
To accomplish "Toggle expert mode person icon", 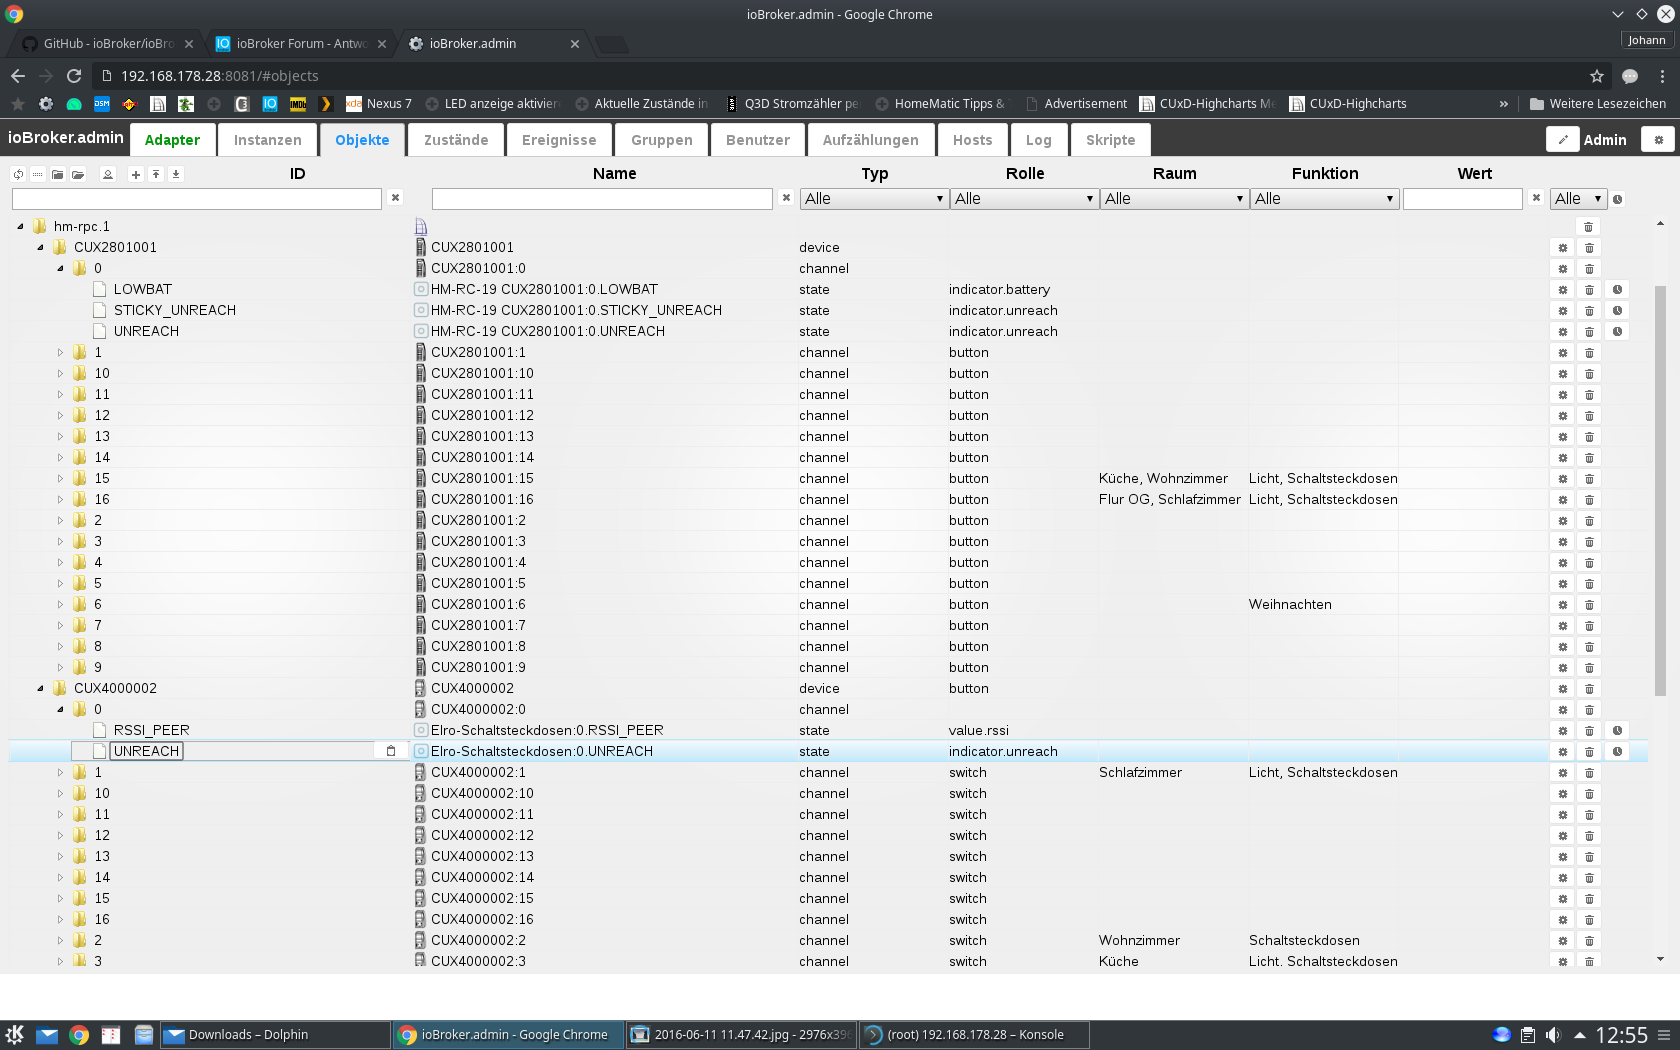I will click(108, 174).
